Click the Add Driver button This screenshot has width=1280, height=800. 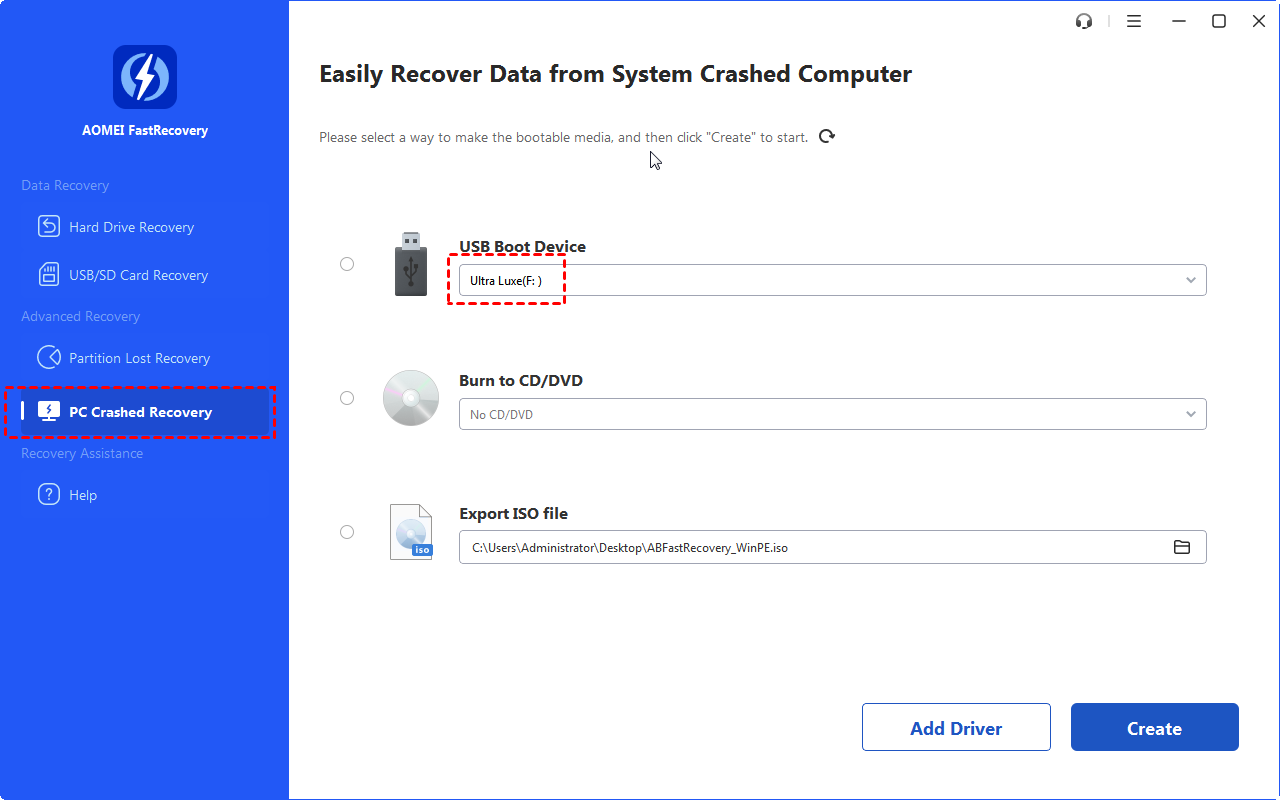pos(956,728)
